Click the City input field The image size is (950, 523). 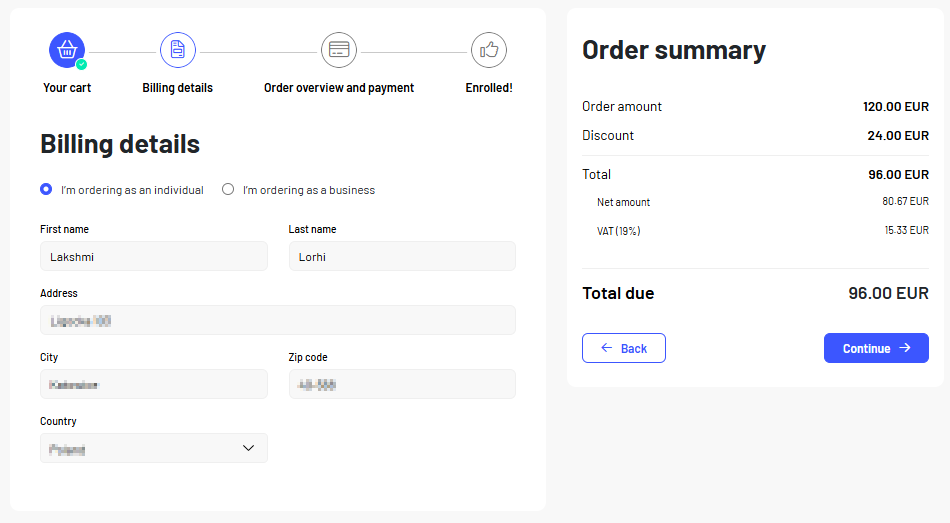point(154,384)
